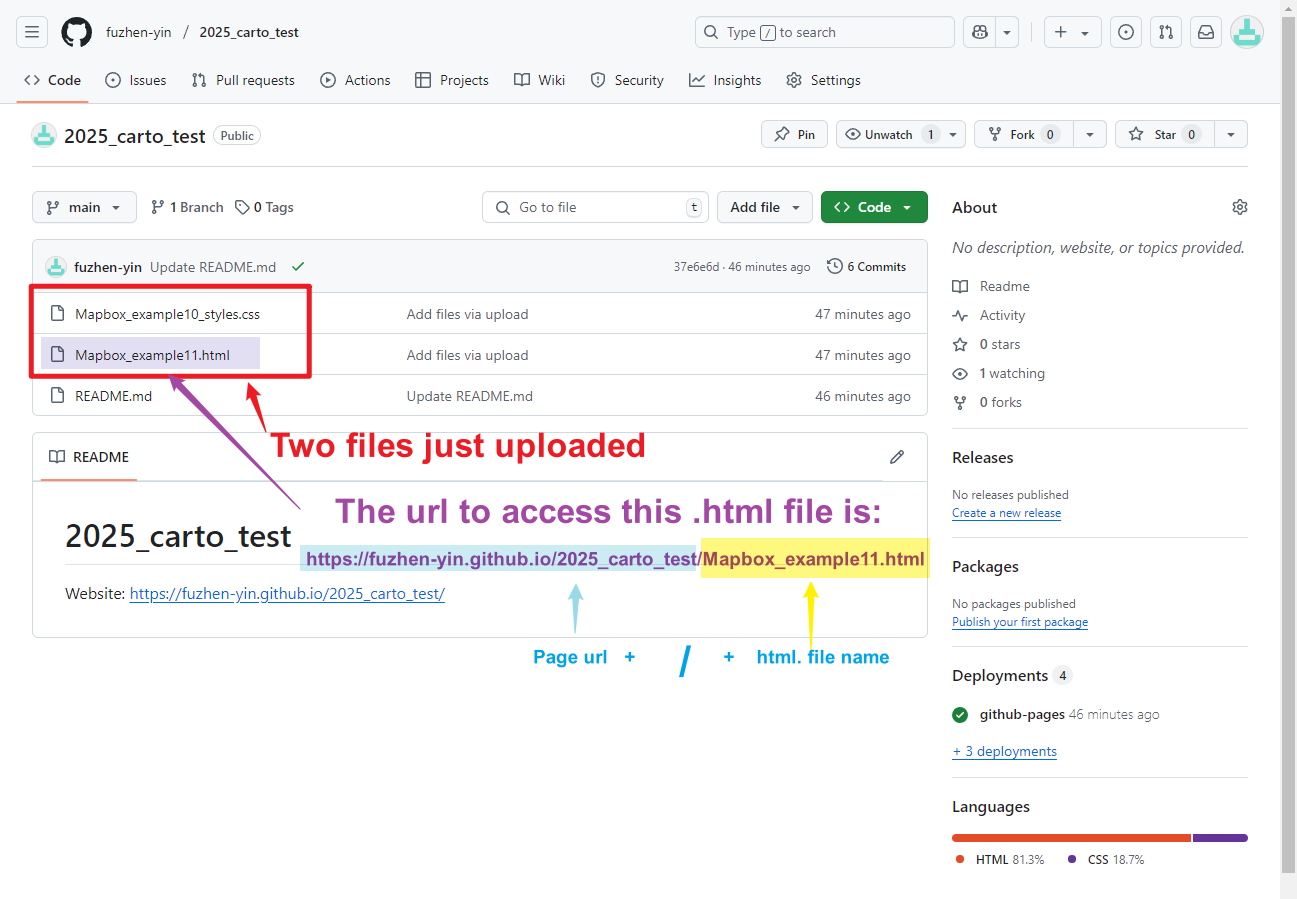The height and width of the screenshot is (899, 1297).
Task: Select the README tab in file preview
Action: point(89,457)
